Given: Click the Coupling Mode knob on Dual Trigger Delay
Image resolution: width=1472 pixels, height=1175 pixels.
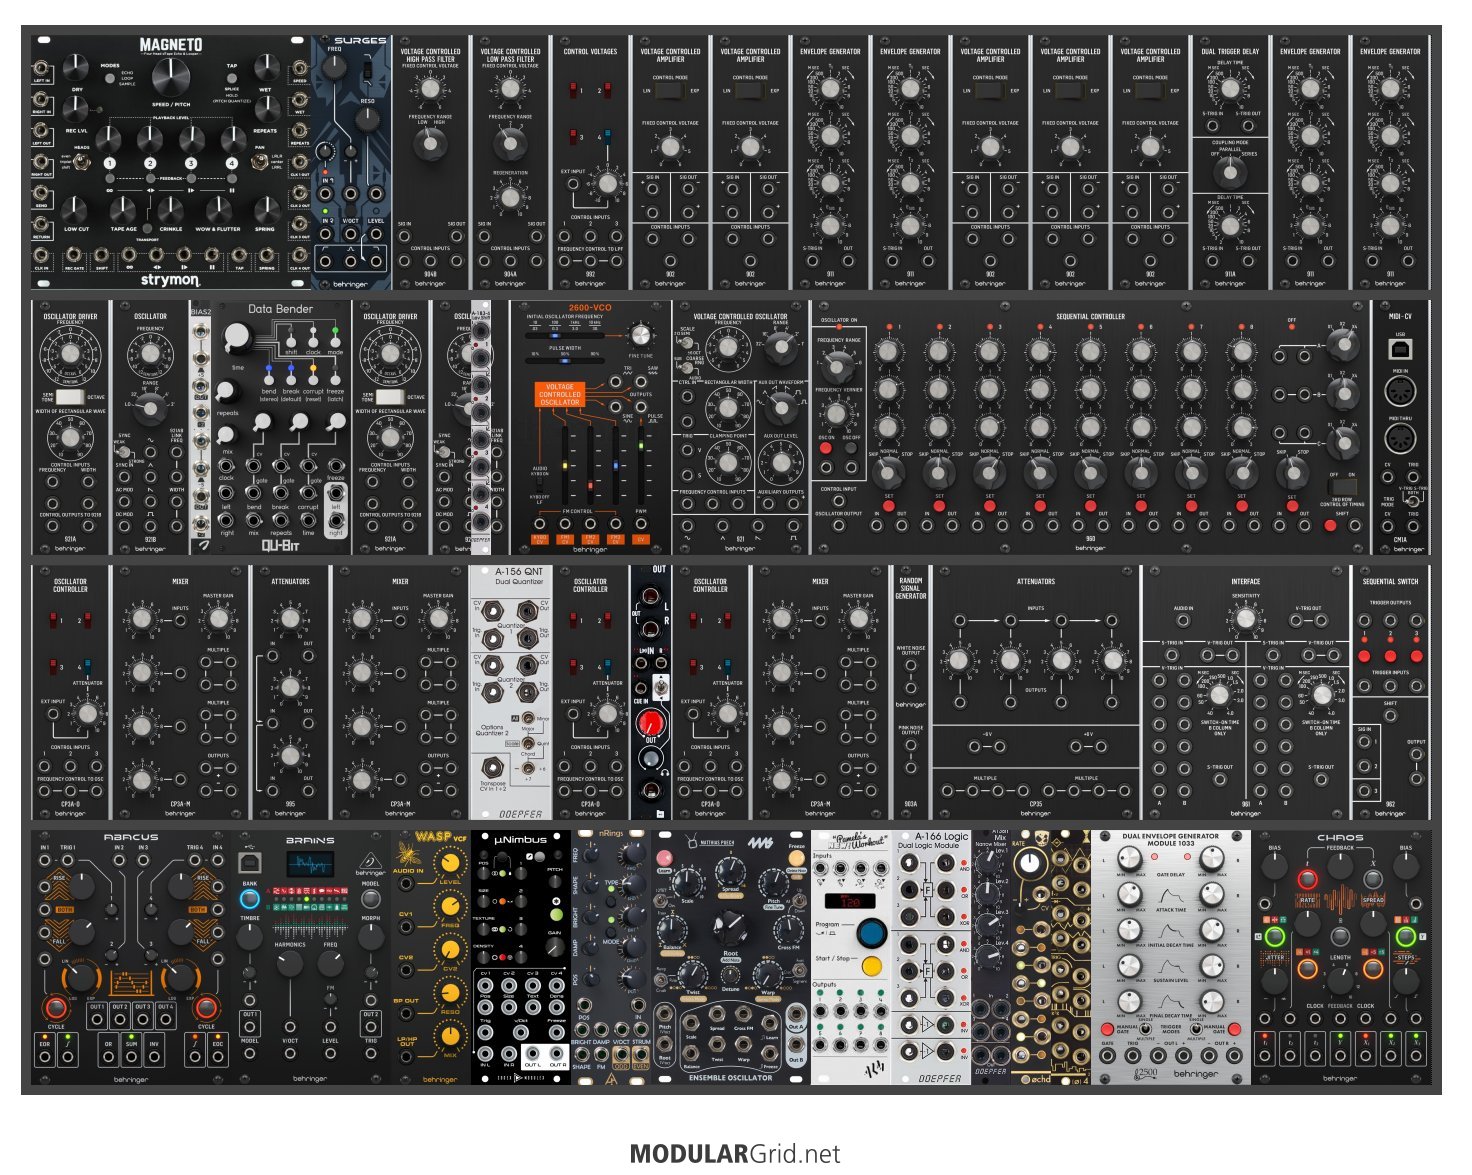Looking at the screenshot, I should pyautogui.click(x=1230, y=172).
